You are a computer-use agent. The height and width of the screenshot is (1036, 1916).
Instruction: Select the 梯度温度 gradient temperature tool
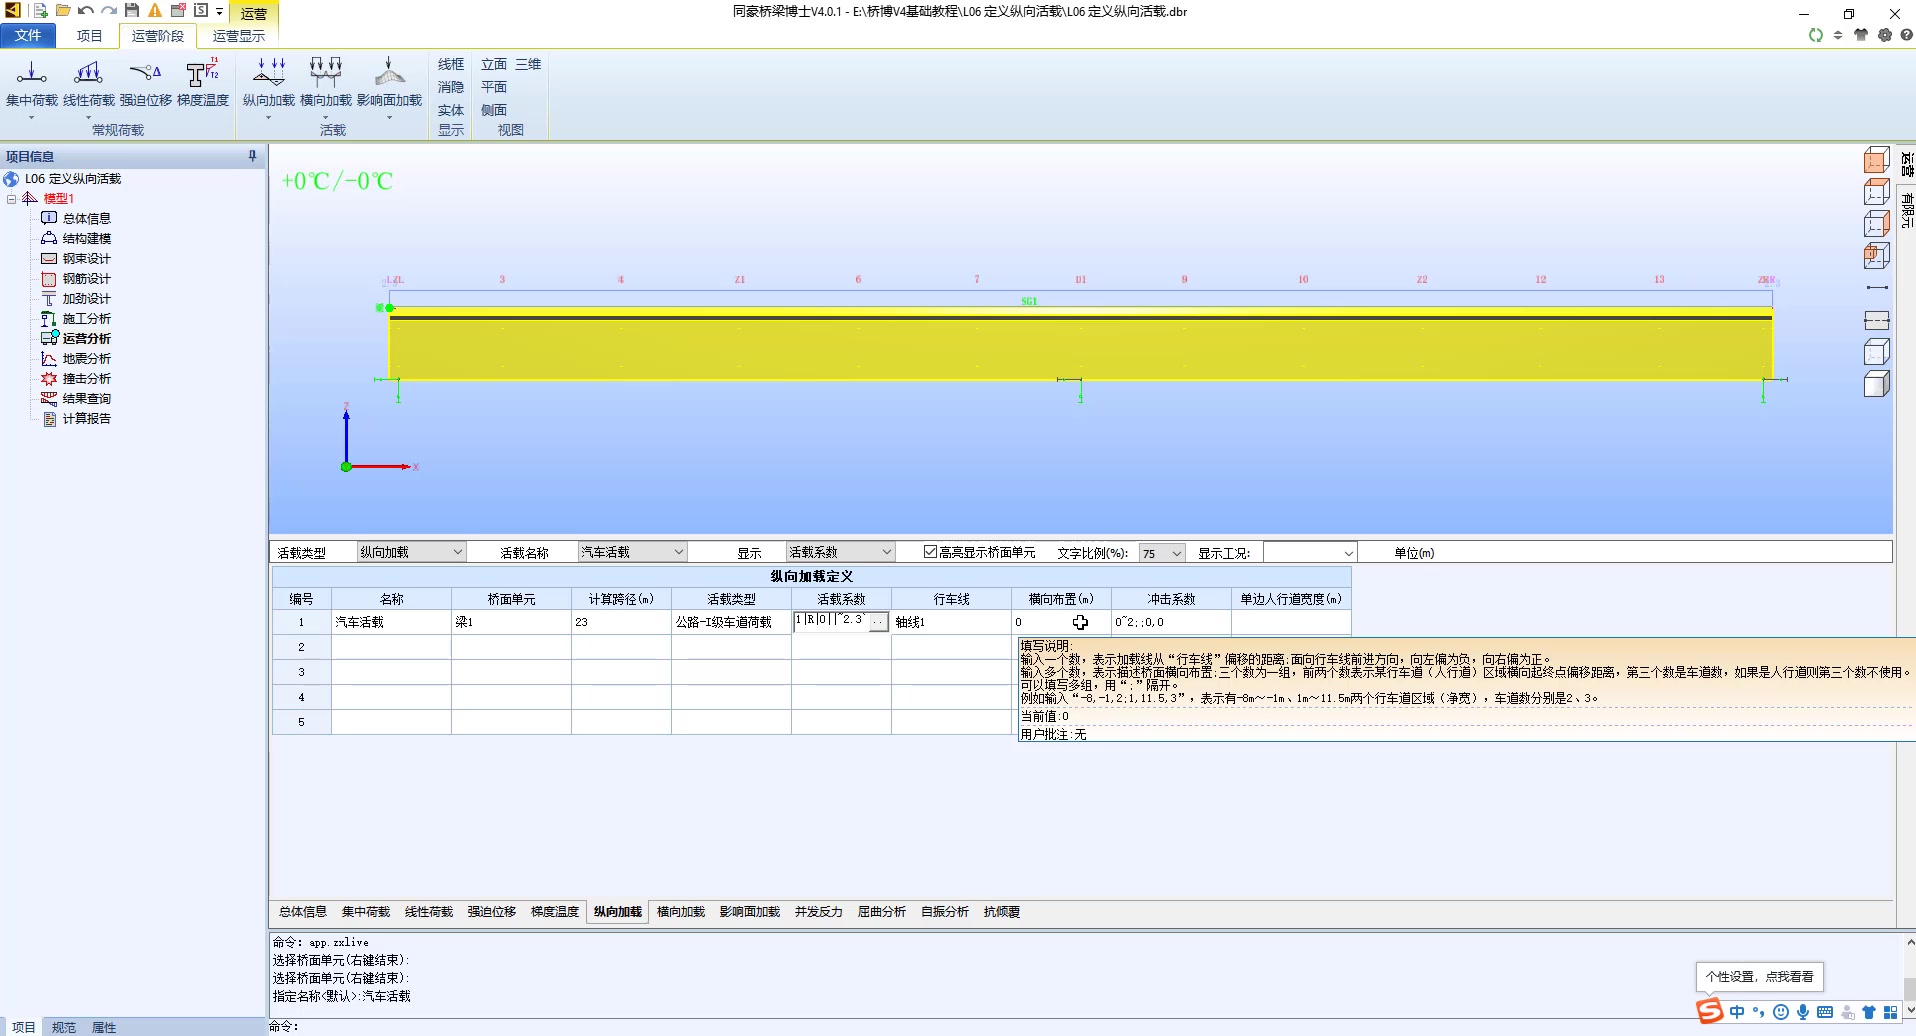click(x=203, y=84)
